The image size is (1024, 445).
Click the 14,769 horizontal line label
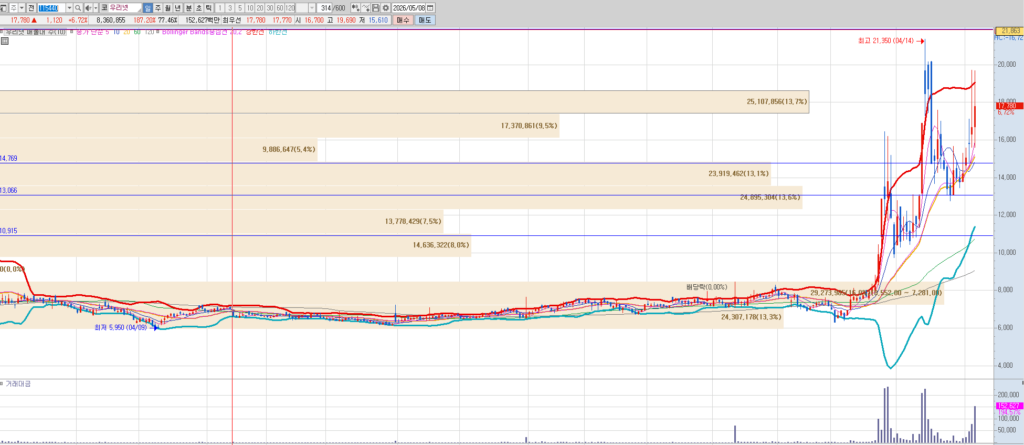point(9,158)
